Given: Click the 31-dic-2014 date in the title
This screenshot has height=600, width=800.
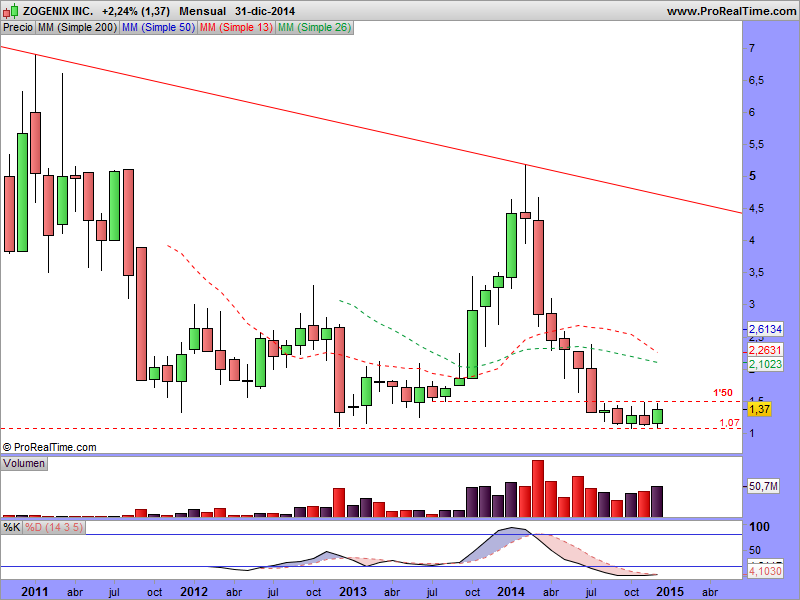Looking at the screenshot, I should (265, 11).
